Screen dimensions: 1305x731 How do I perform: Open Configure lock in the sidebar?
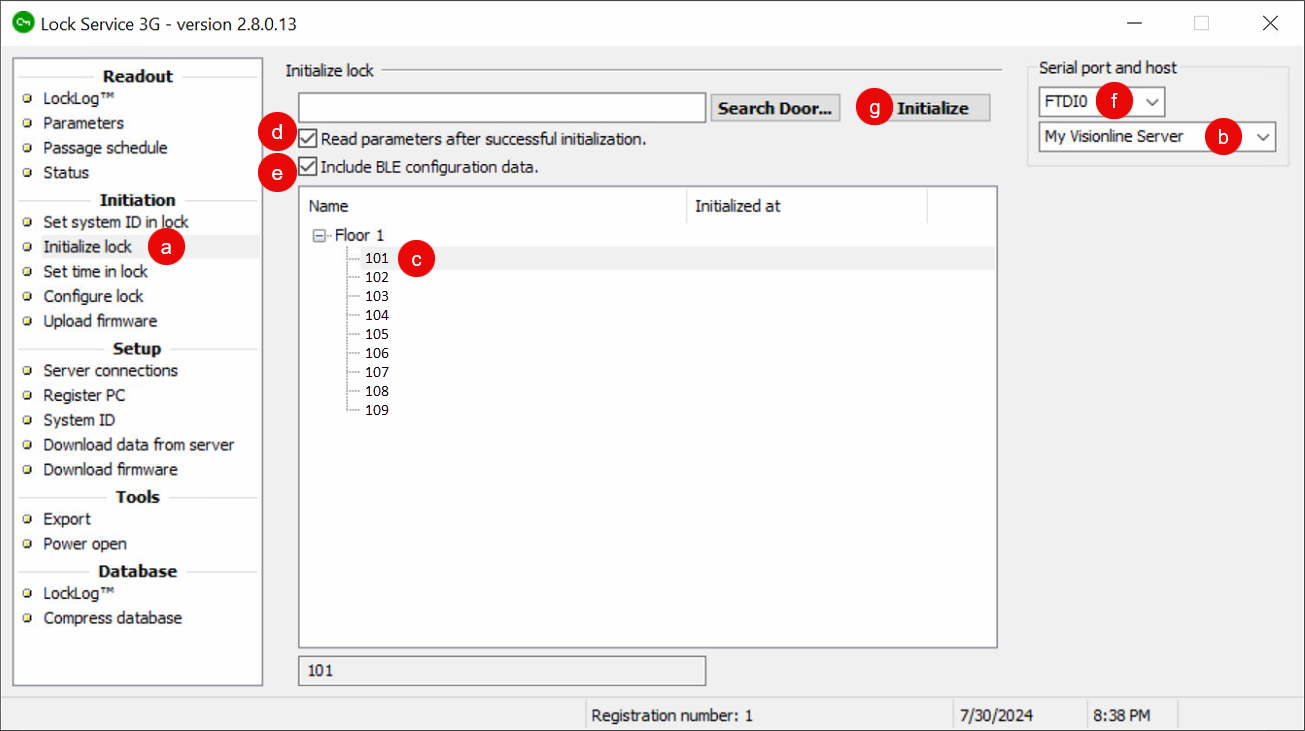[93, 296]
